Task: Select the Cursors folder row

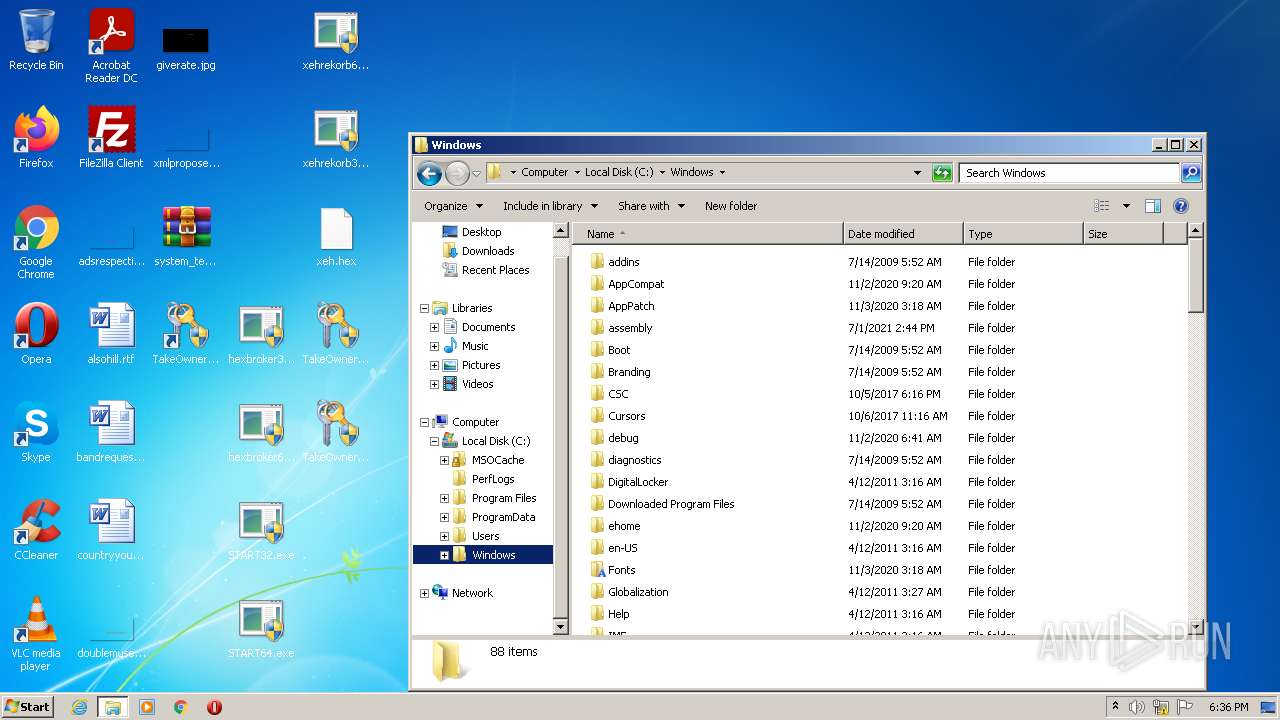Action: (x=880, y=416)
